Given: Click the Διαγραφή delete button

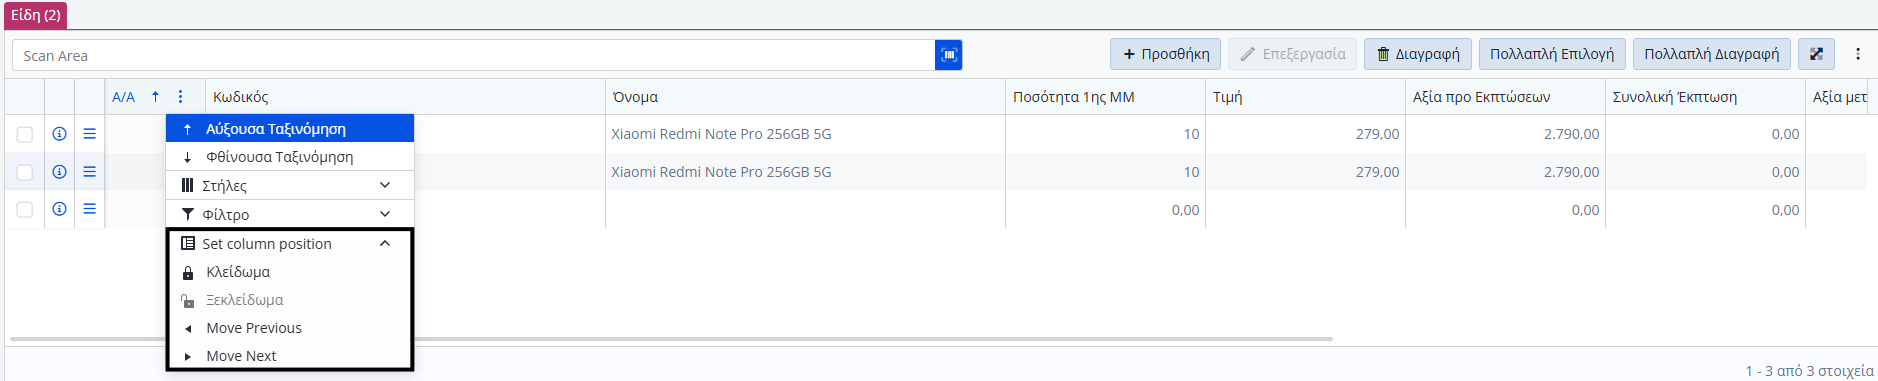Looking at the screenshot, I should coord(1417,54).
